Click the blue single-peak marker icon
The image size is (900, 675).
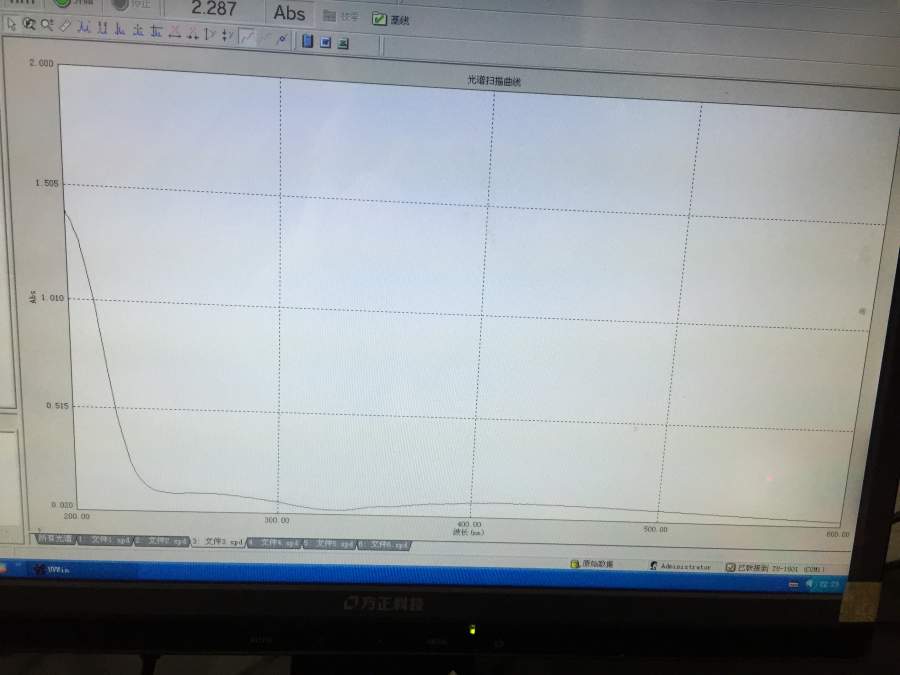pyautogui.click(x=120, y=29)
